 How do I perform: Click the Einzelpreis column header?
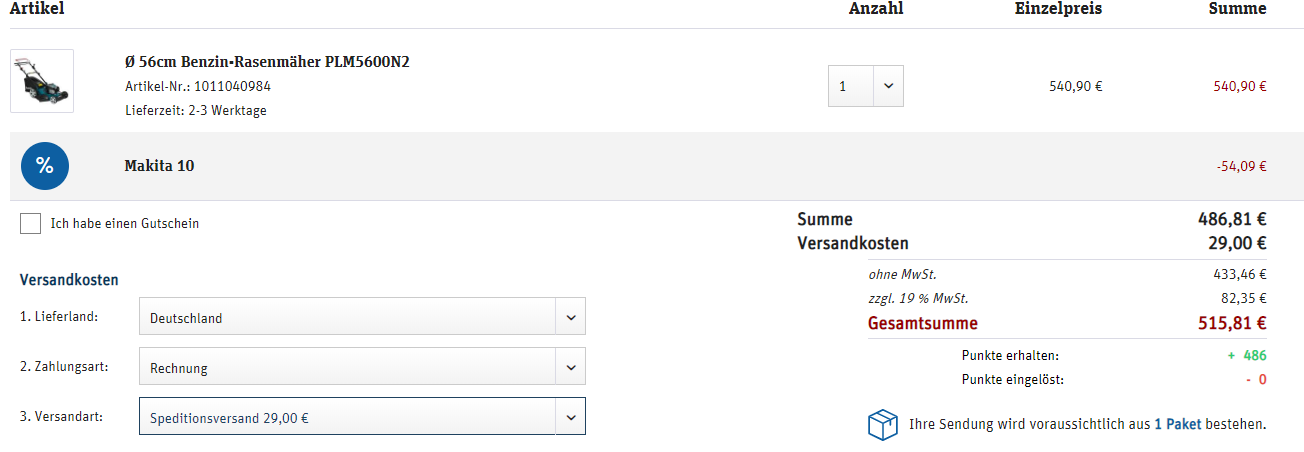pos(1058,9)
